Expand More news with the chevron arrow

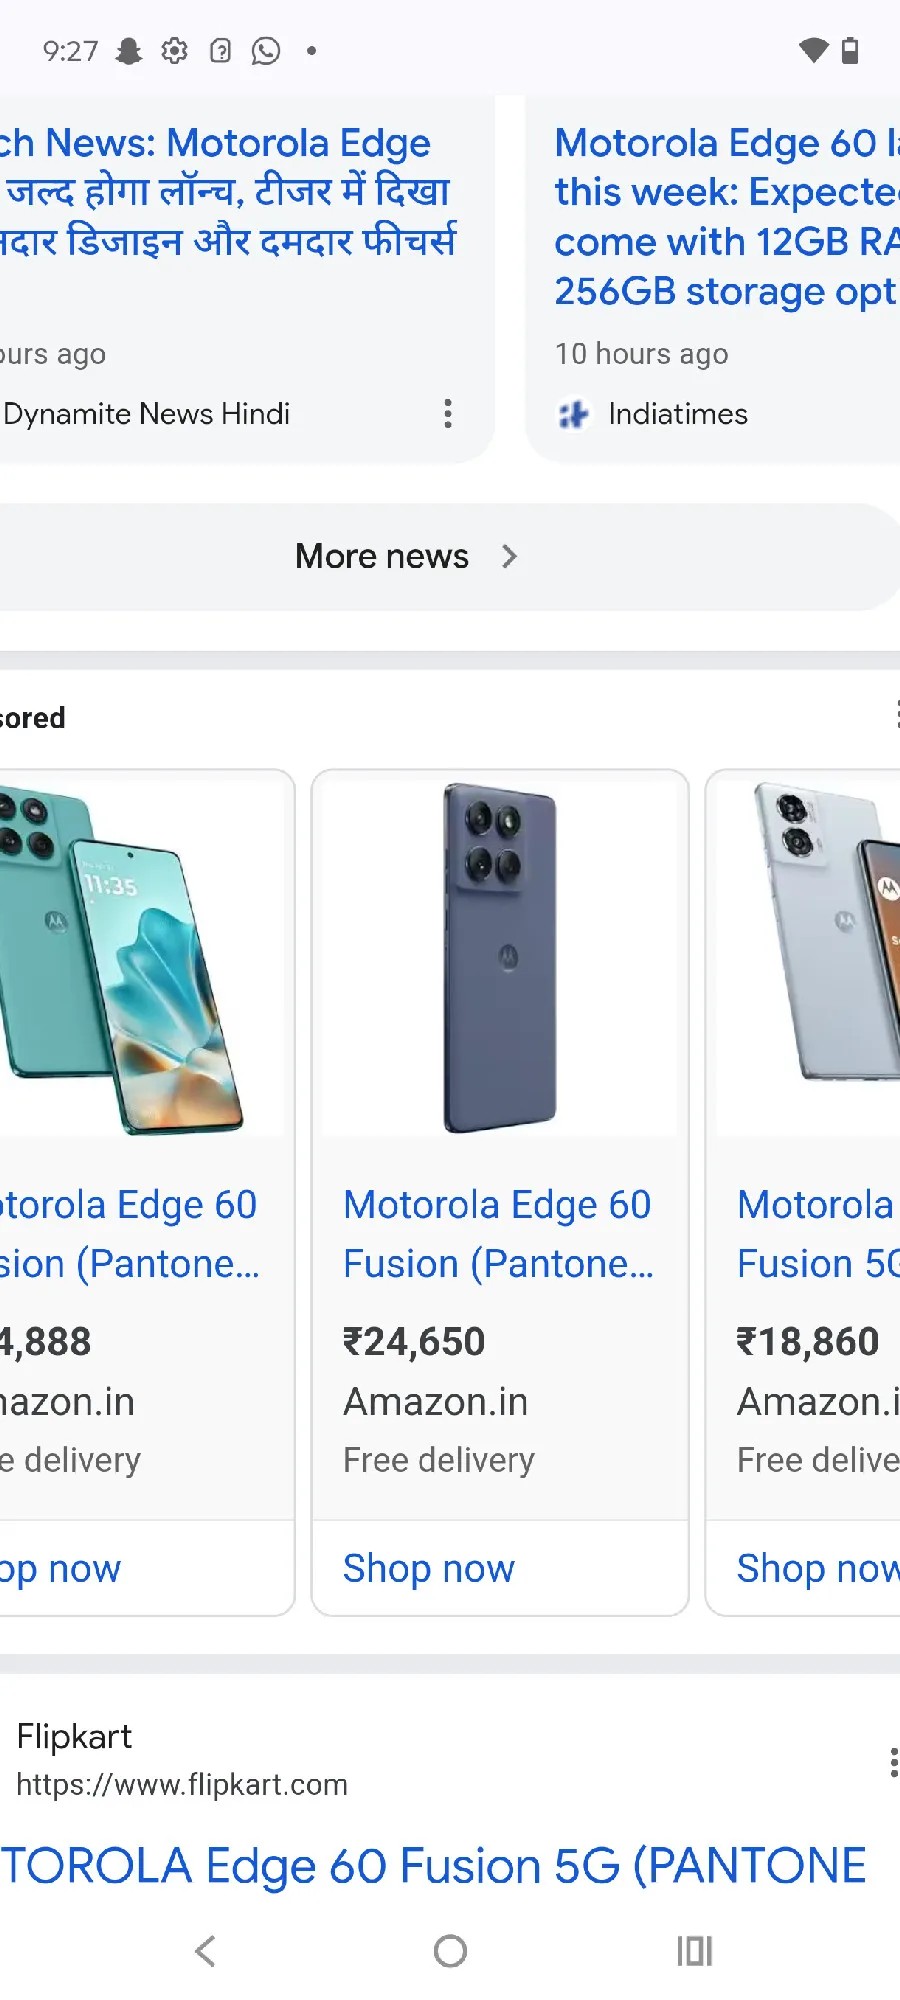point(509,556)
